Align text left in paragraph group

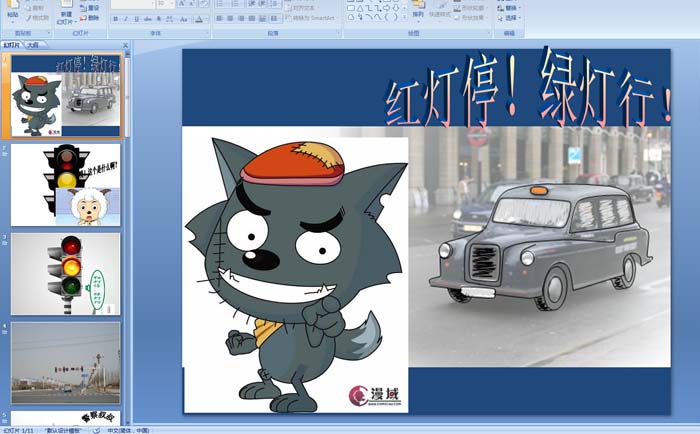point(219,18)
